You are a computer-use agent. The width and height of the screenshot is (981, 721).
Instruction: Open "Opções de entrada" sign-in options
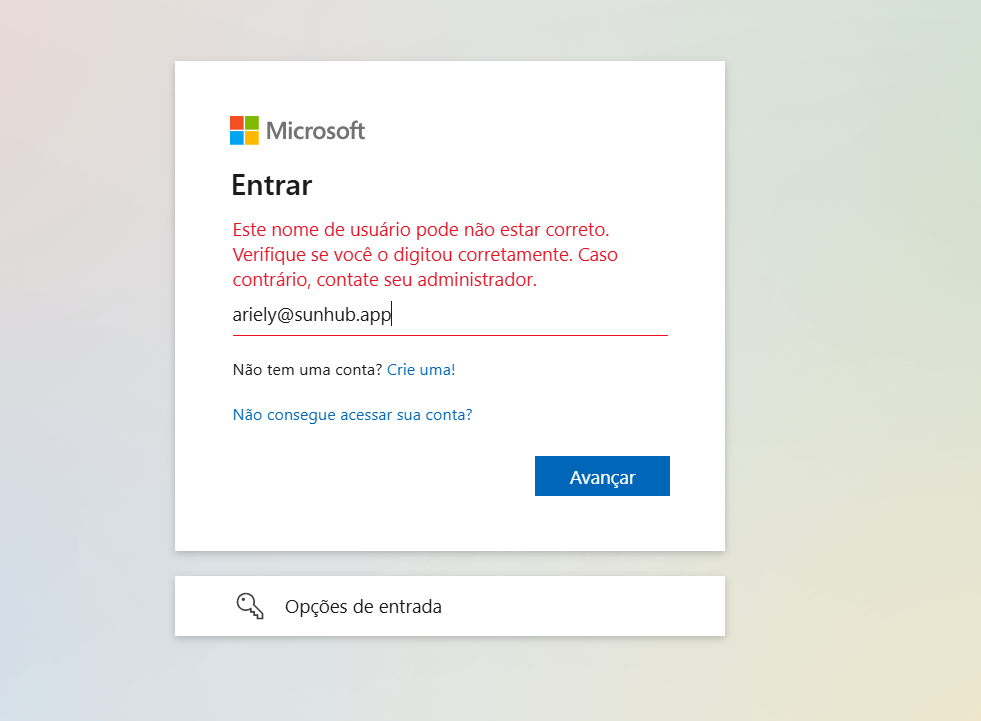click(363, 606)
